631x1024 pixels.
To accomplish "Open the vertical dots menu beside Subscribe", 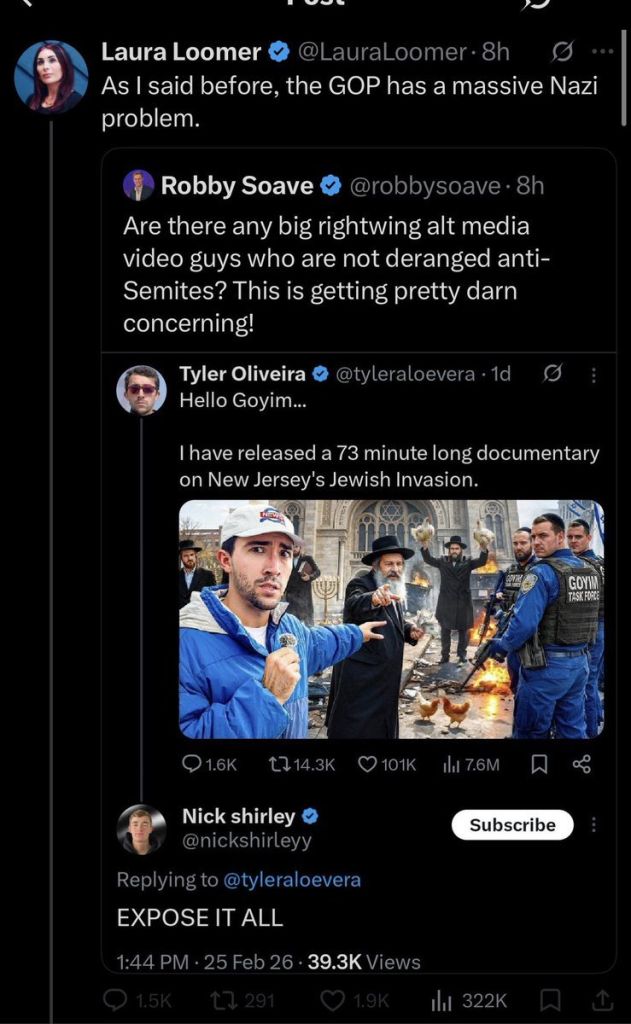I will pos(595,825).
